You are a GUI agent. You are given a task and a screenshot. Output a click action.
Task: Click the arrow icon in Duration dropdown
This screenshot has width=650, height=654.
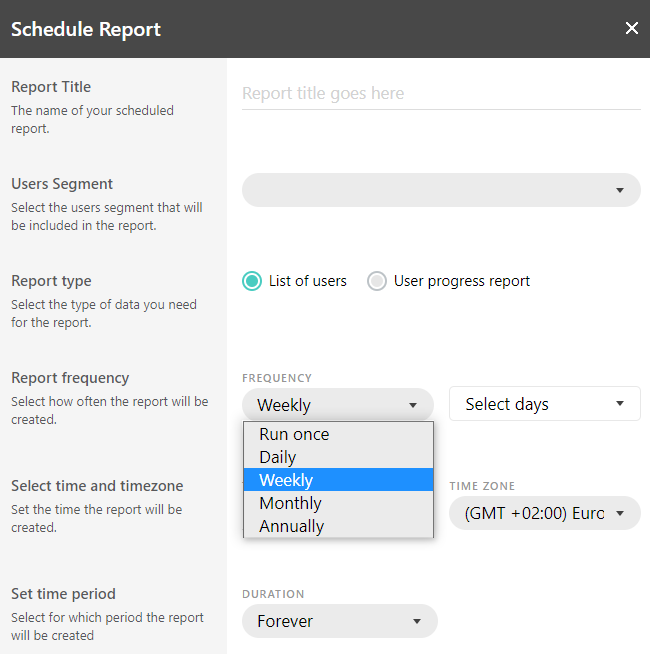coord(416,621)
